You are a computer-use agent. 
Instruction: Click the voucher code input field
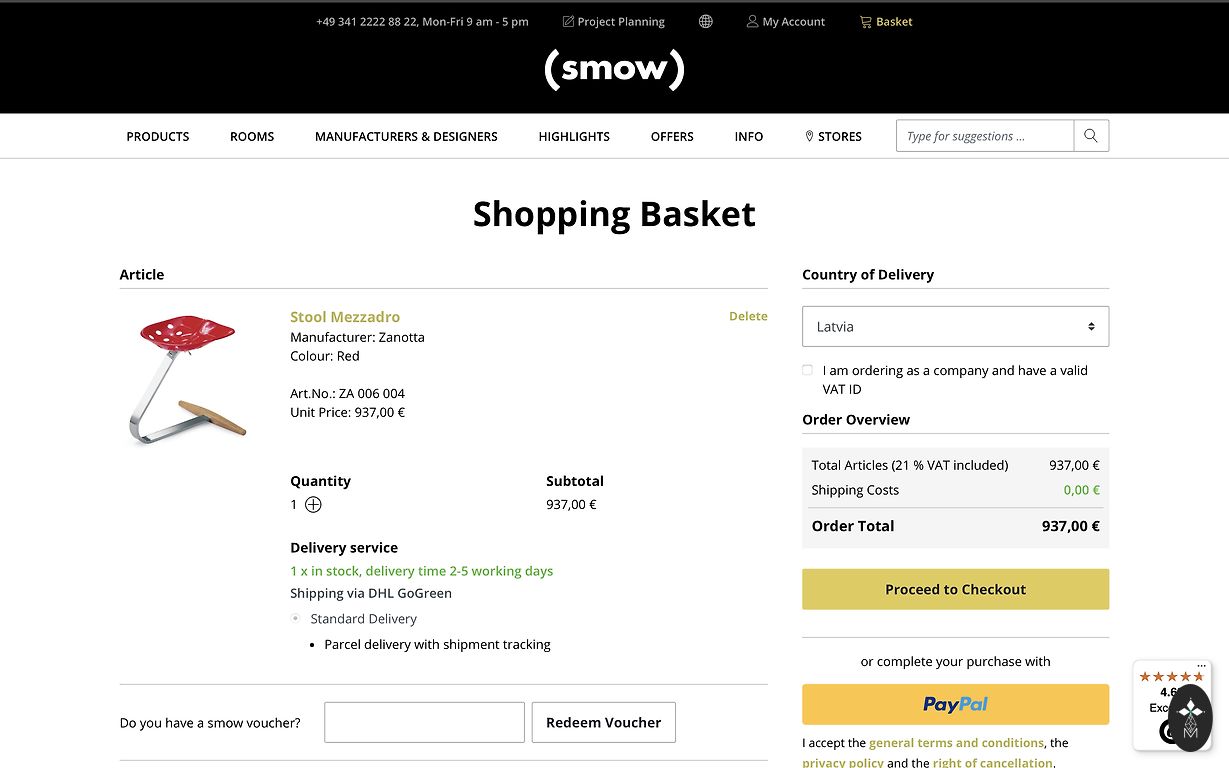(424, 722)
